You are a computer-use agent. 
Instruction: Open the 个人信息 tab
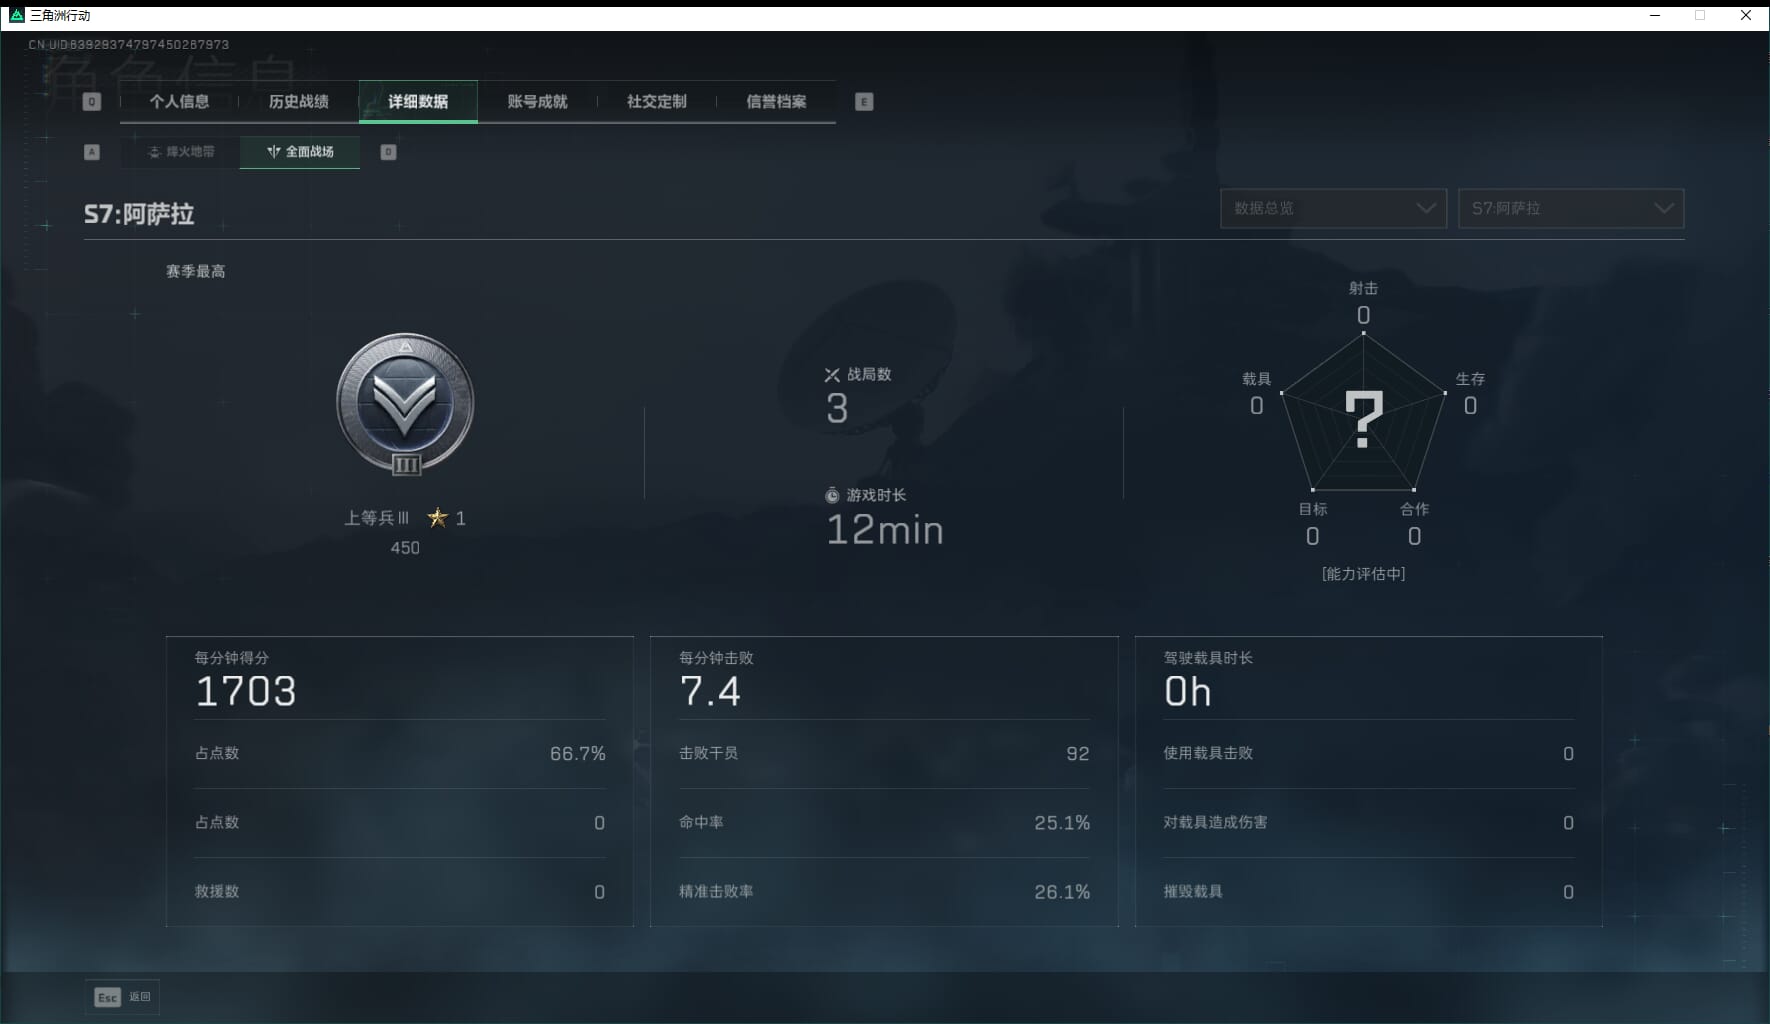click(x=179, y=101)
